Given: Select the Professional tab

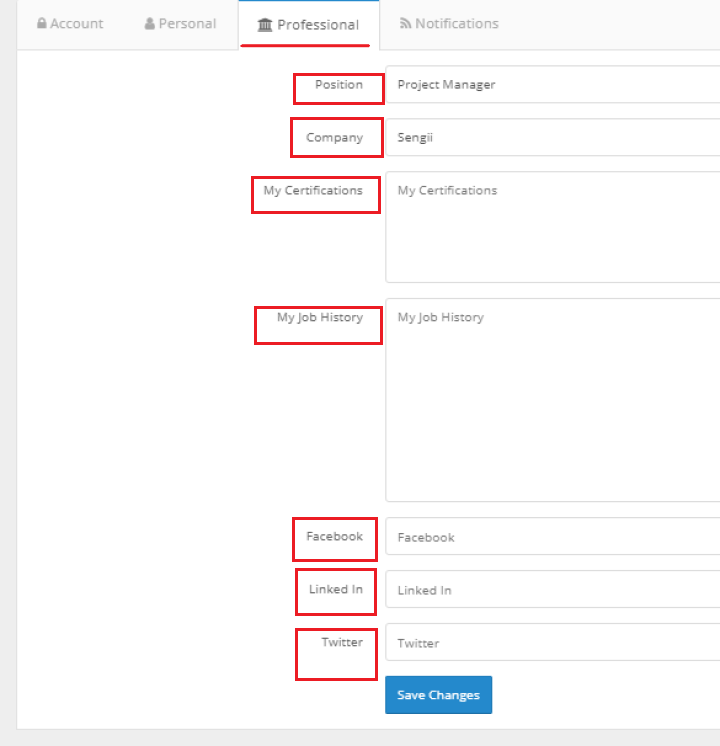Looking at the screenshot, I should tap(308, 25).
